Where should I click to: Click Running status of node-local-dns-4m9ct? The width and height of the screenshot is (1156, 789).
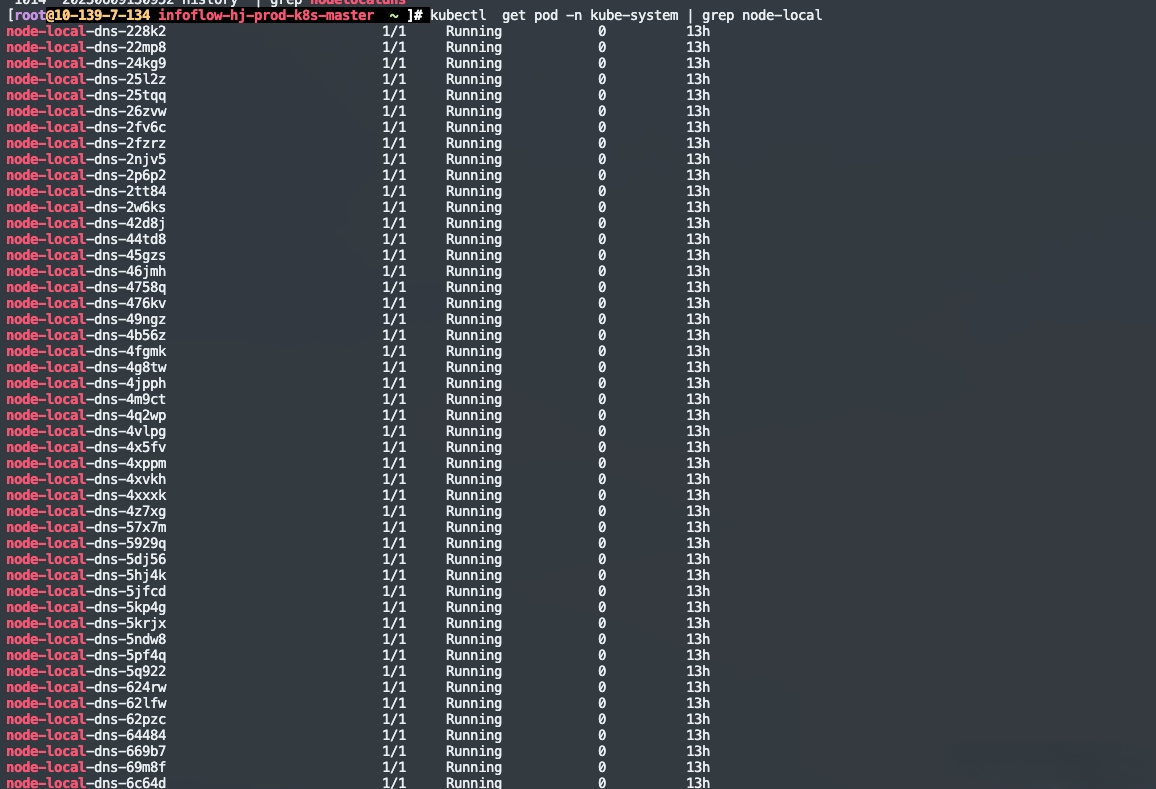474,399
